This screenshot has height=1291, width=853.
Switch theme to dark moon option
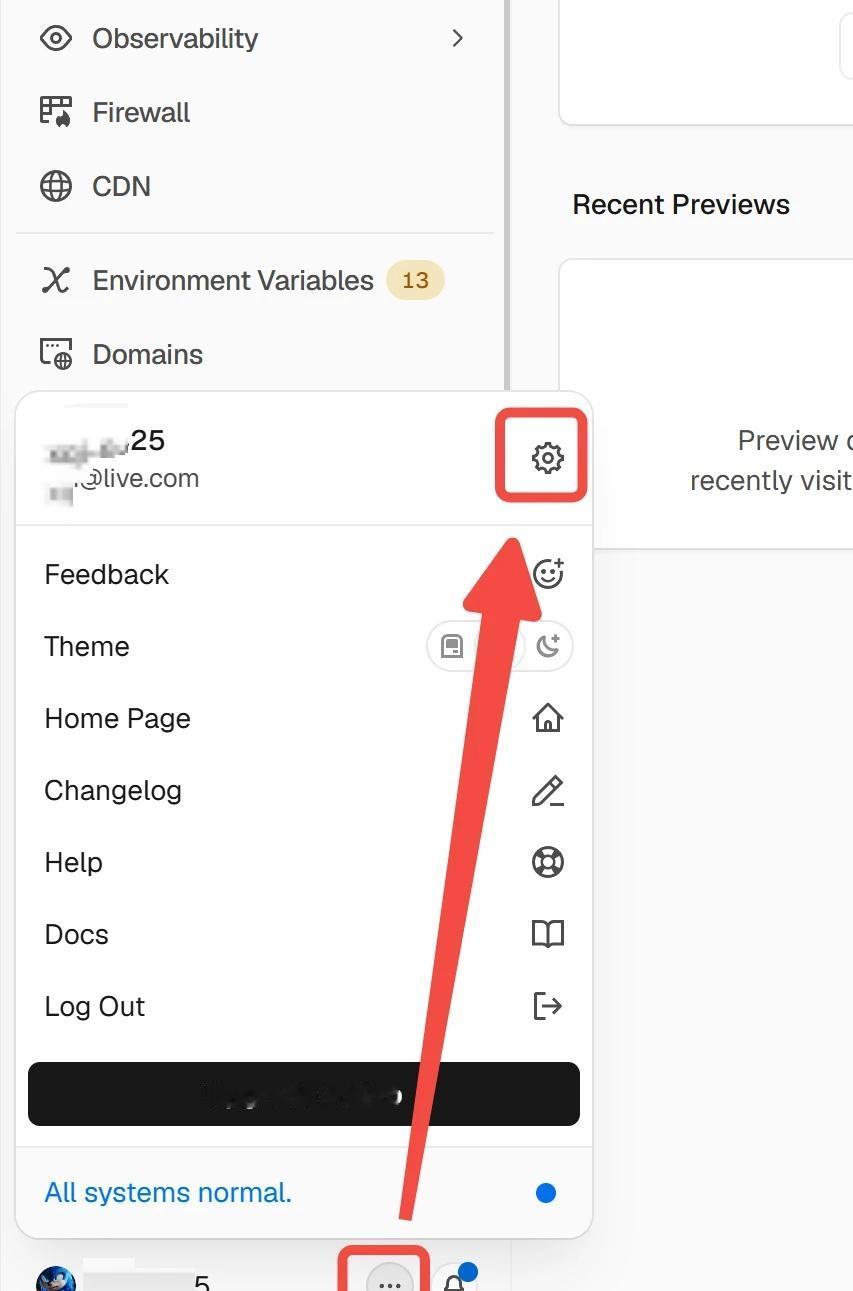point(548,646)
